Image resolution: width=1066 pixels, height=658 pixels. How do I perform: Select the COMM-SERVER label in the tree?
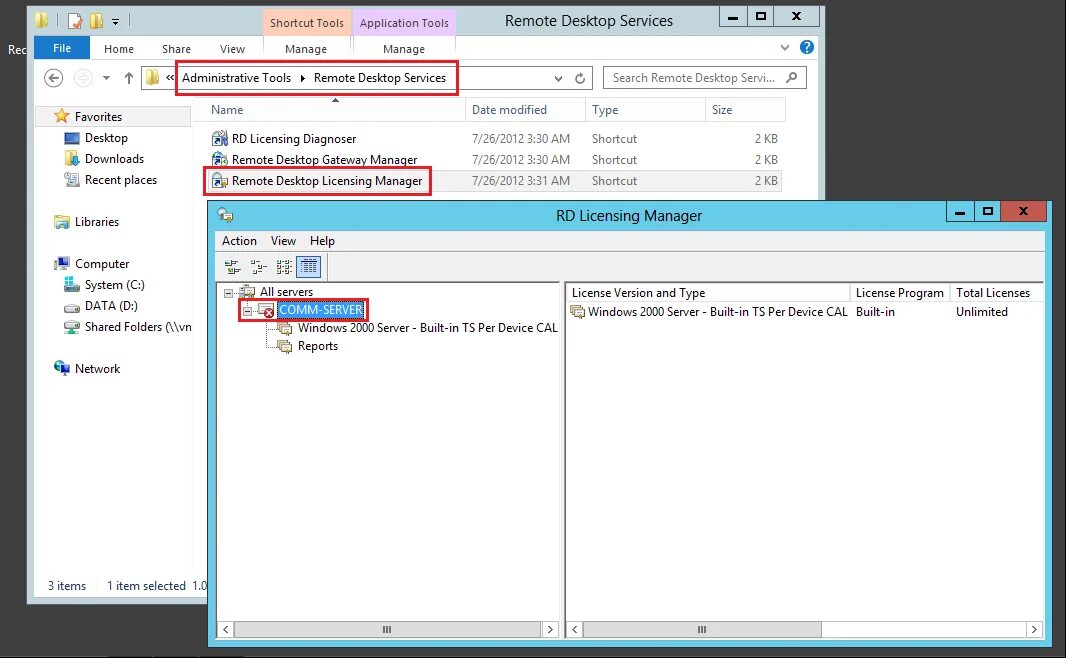click(x=321, y=310)
